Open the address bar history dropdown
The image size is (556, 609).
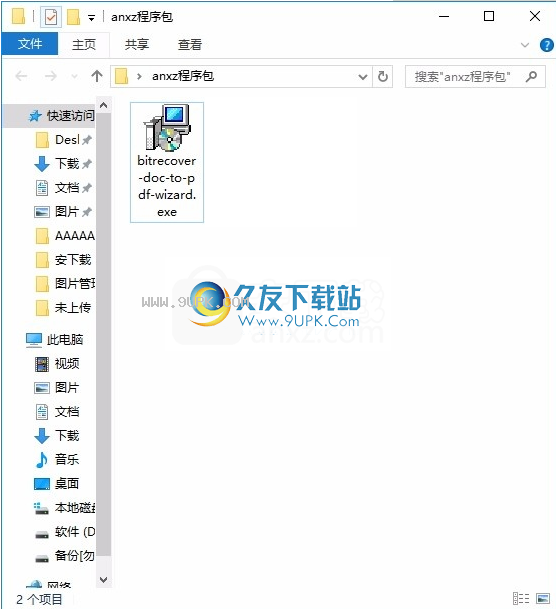[x=363, y=77]
